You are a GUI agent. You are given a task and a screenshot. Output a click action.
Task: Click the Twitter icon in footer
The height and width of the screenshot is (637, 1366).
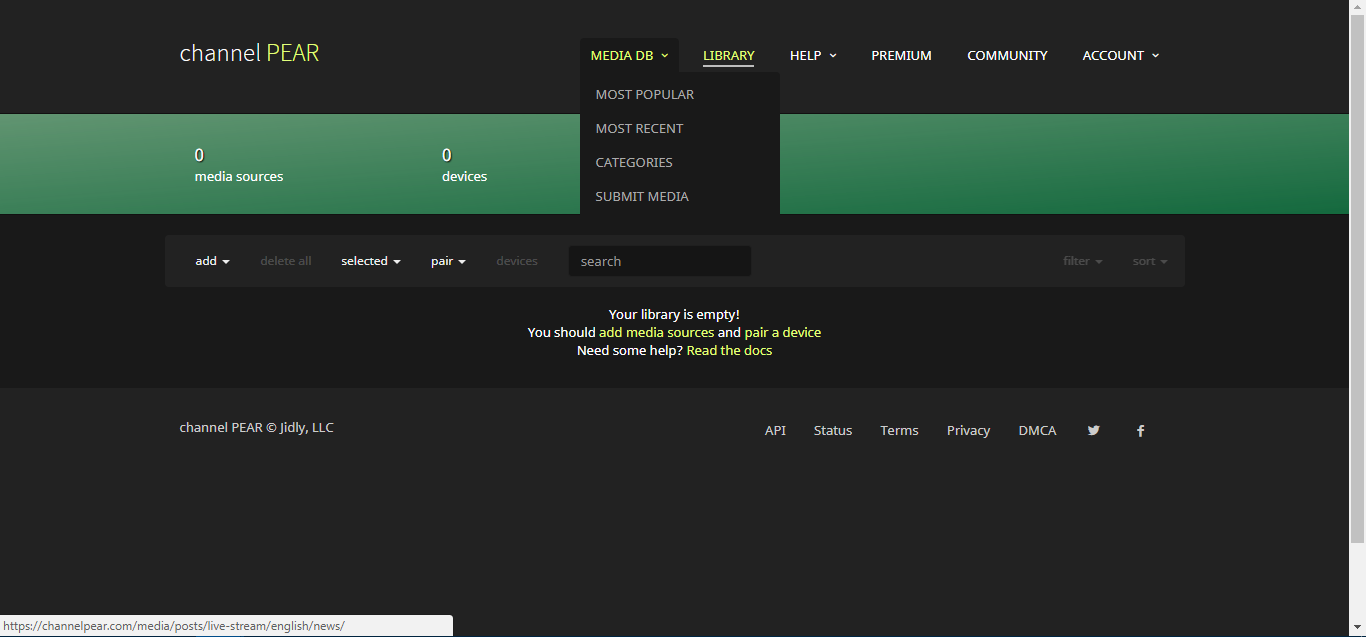pyautogui.click(x=1093, y=431)
